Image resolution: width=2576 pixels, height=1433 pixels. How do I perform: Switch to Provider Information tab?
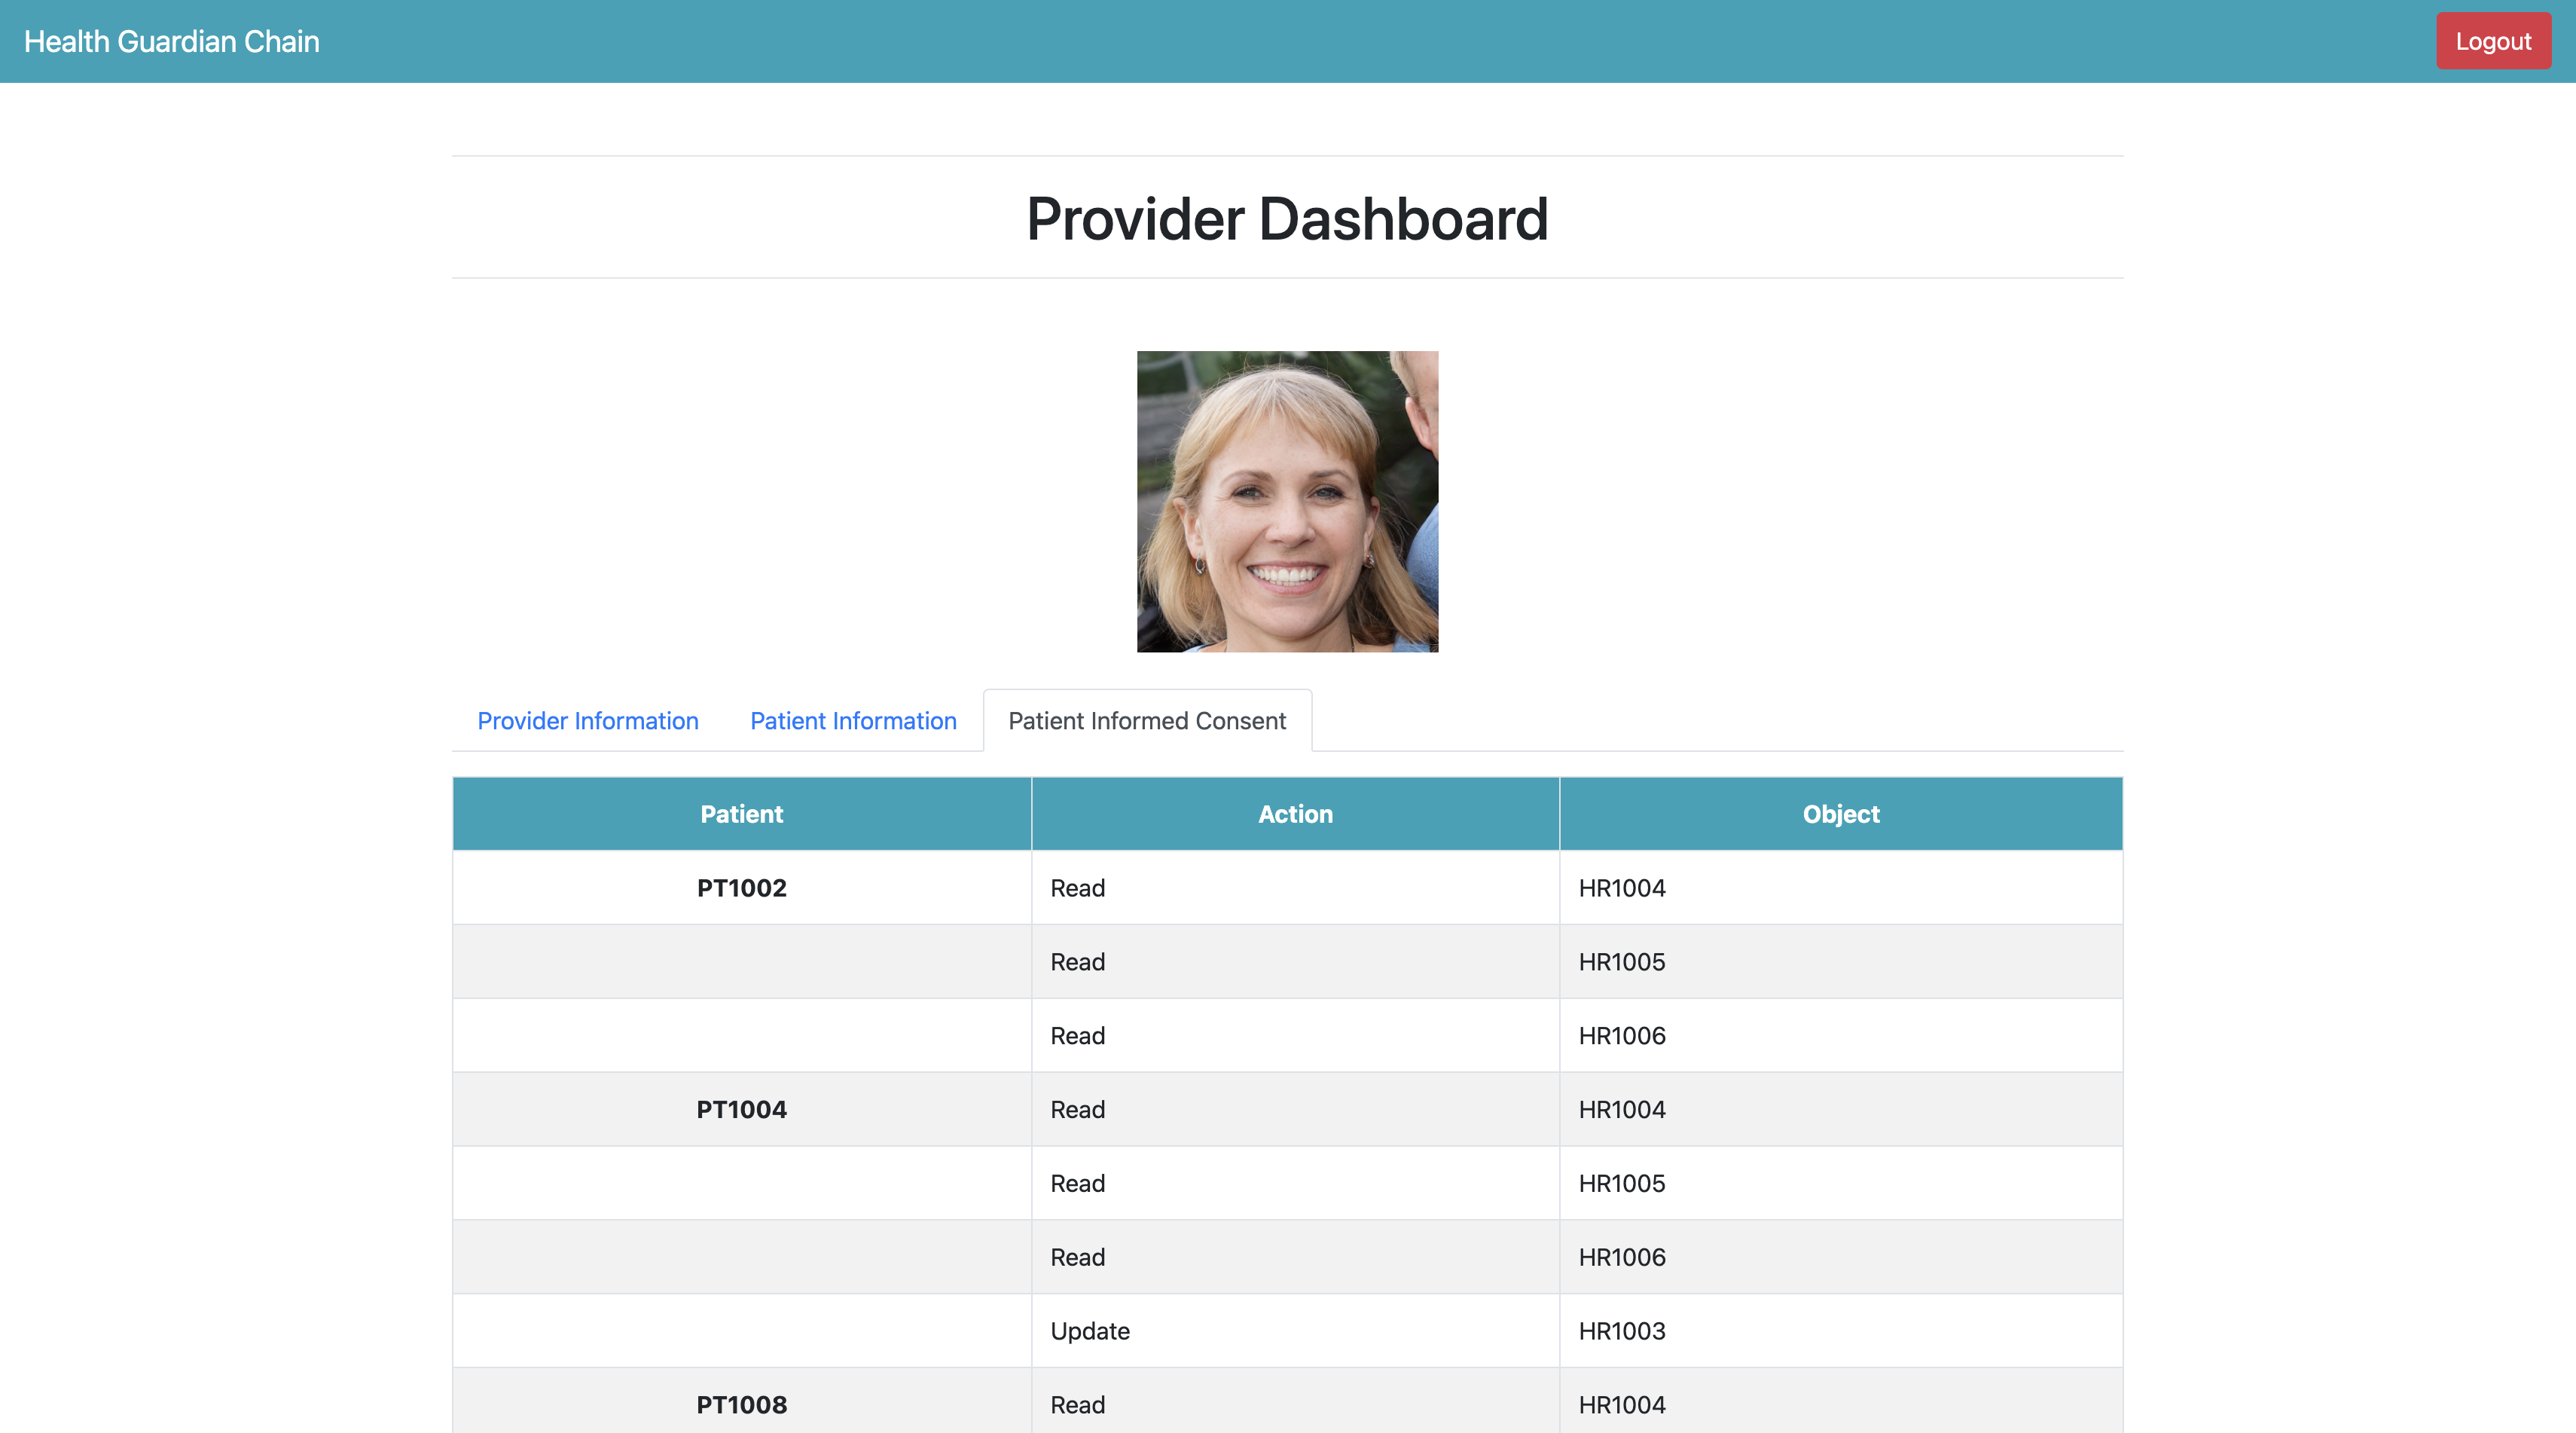tap(587, 721)
